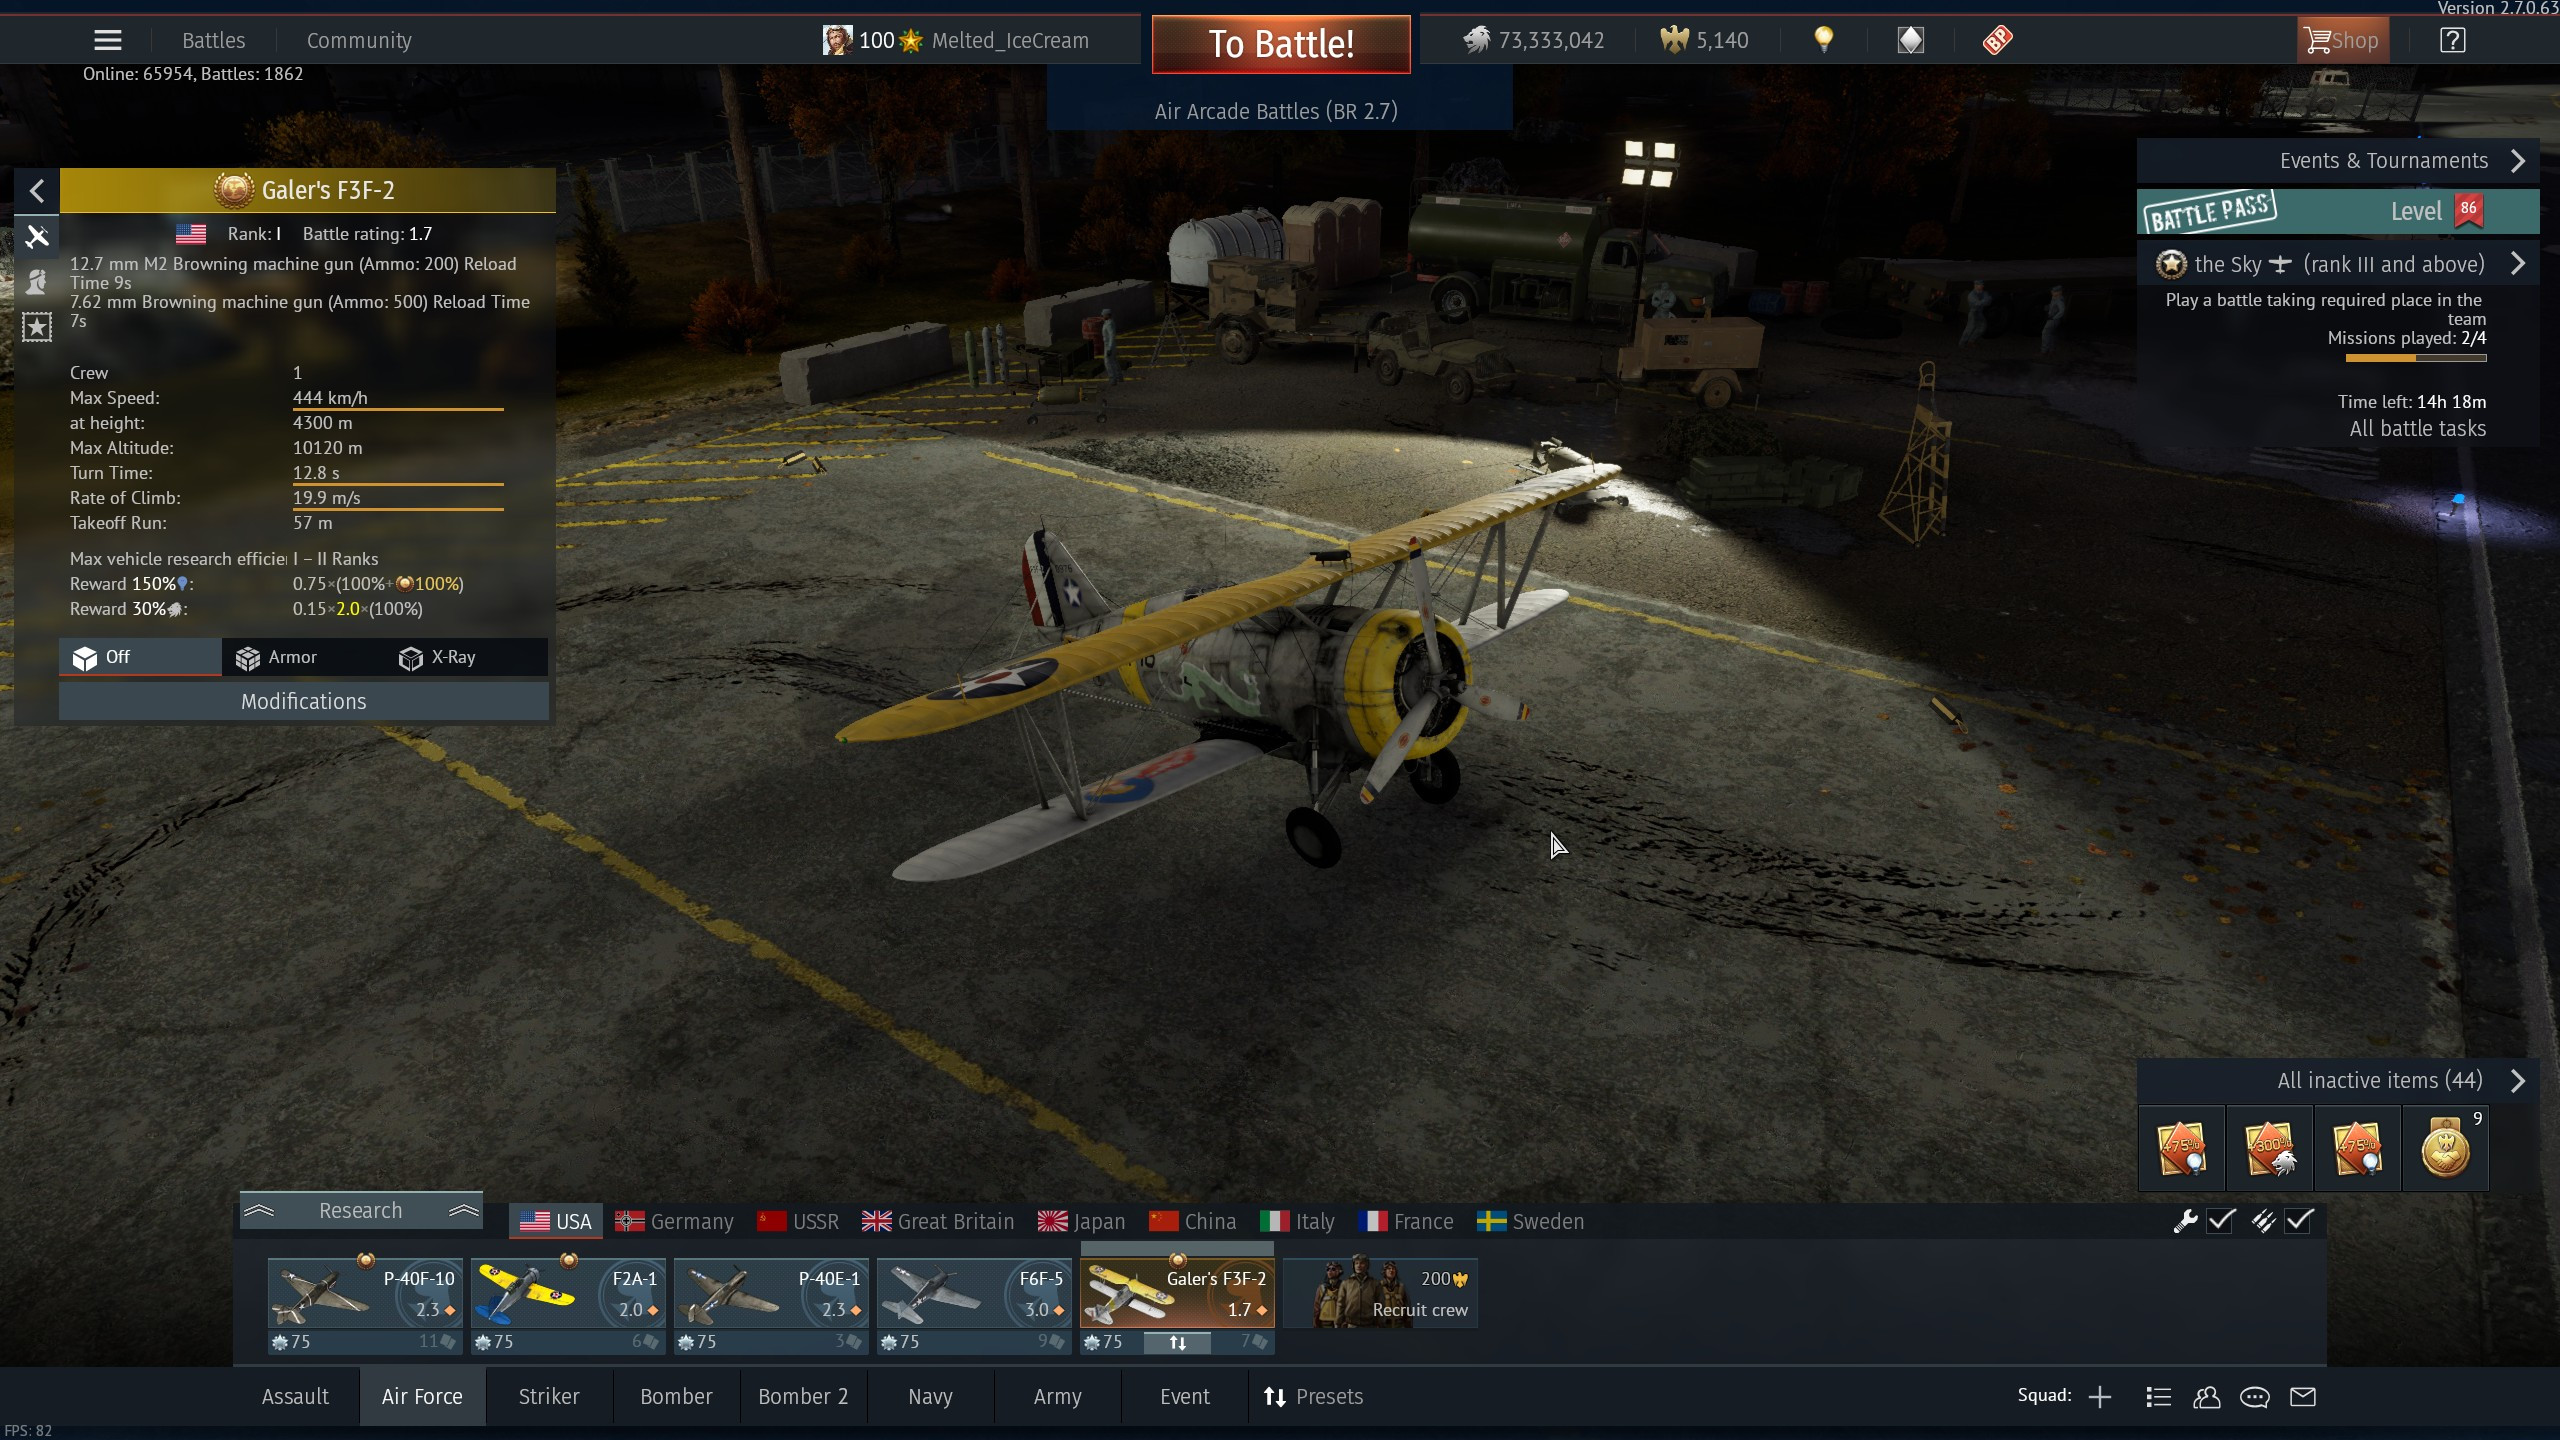This screenshot has width=2560, height=1440.
Task: Click the lightbulb wishlist icon
Action: point(1823,40)
